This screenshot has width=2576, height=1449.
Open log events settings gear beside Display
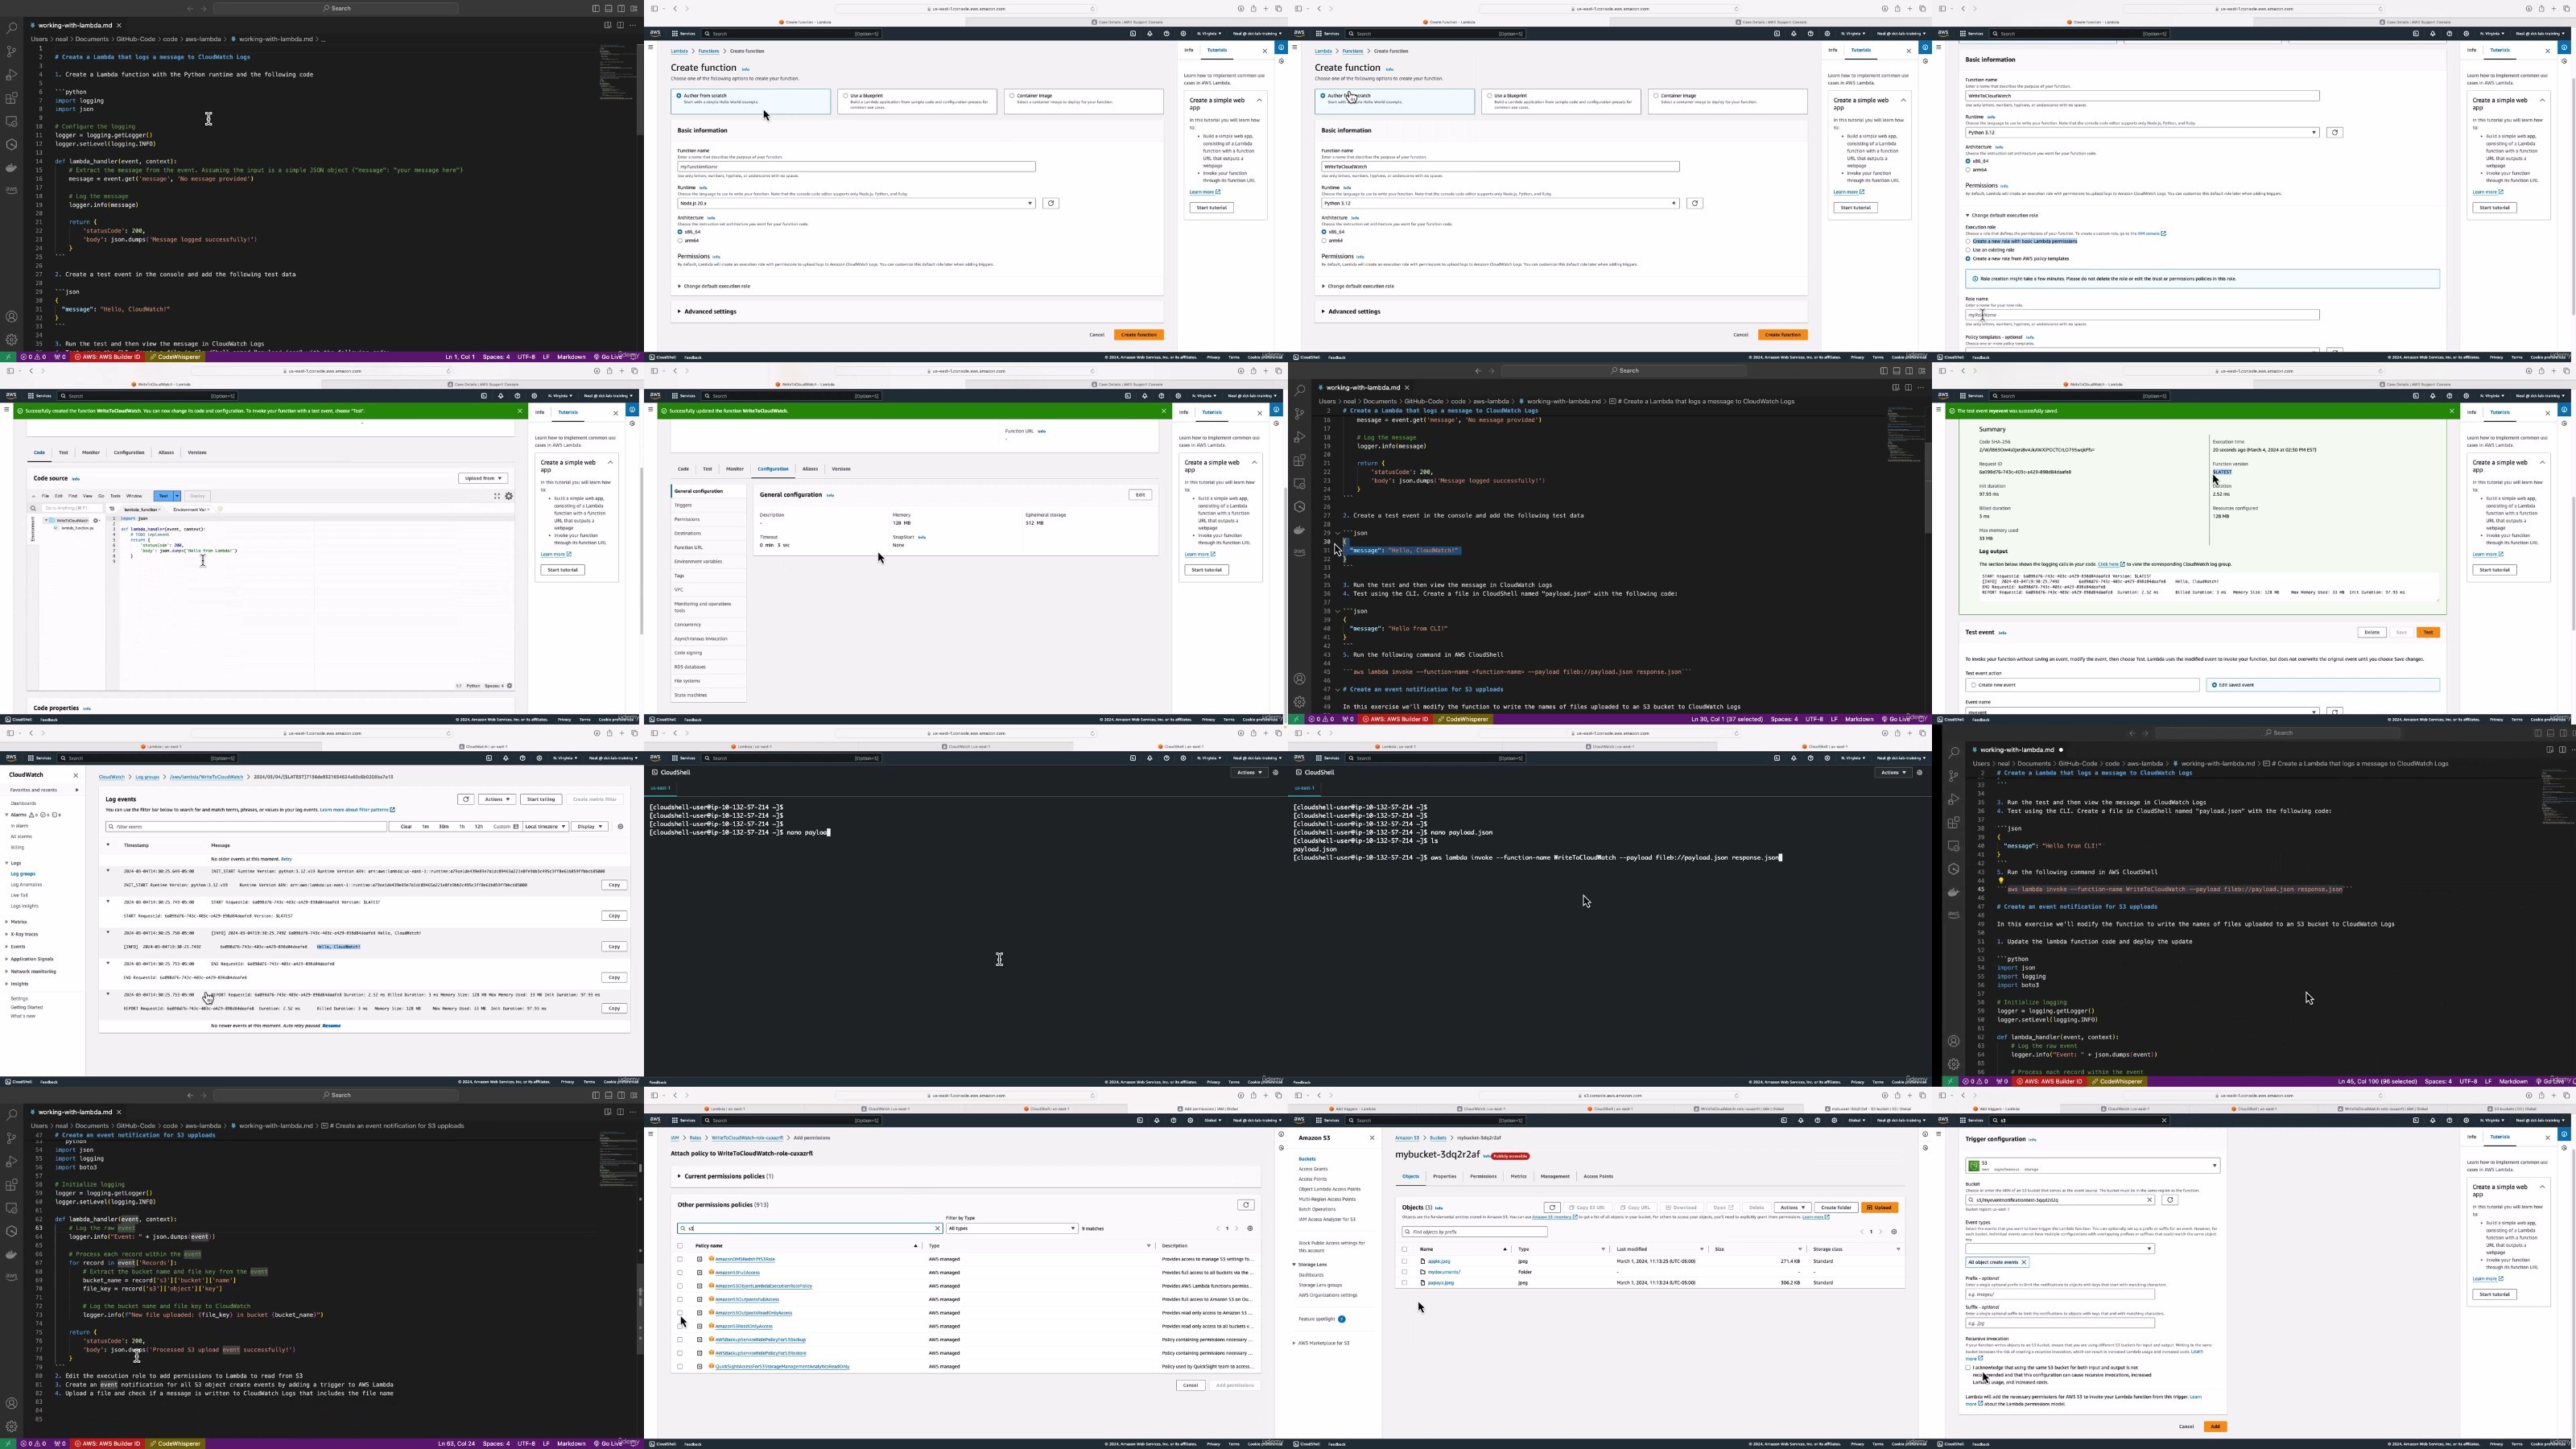620,827
